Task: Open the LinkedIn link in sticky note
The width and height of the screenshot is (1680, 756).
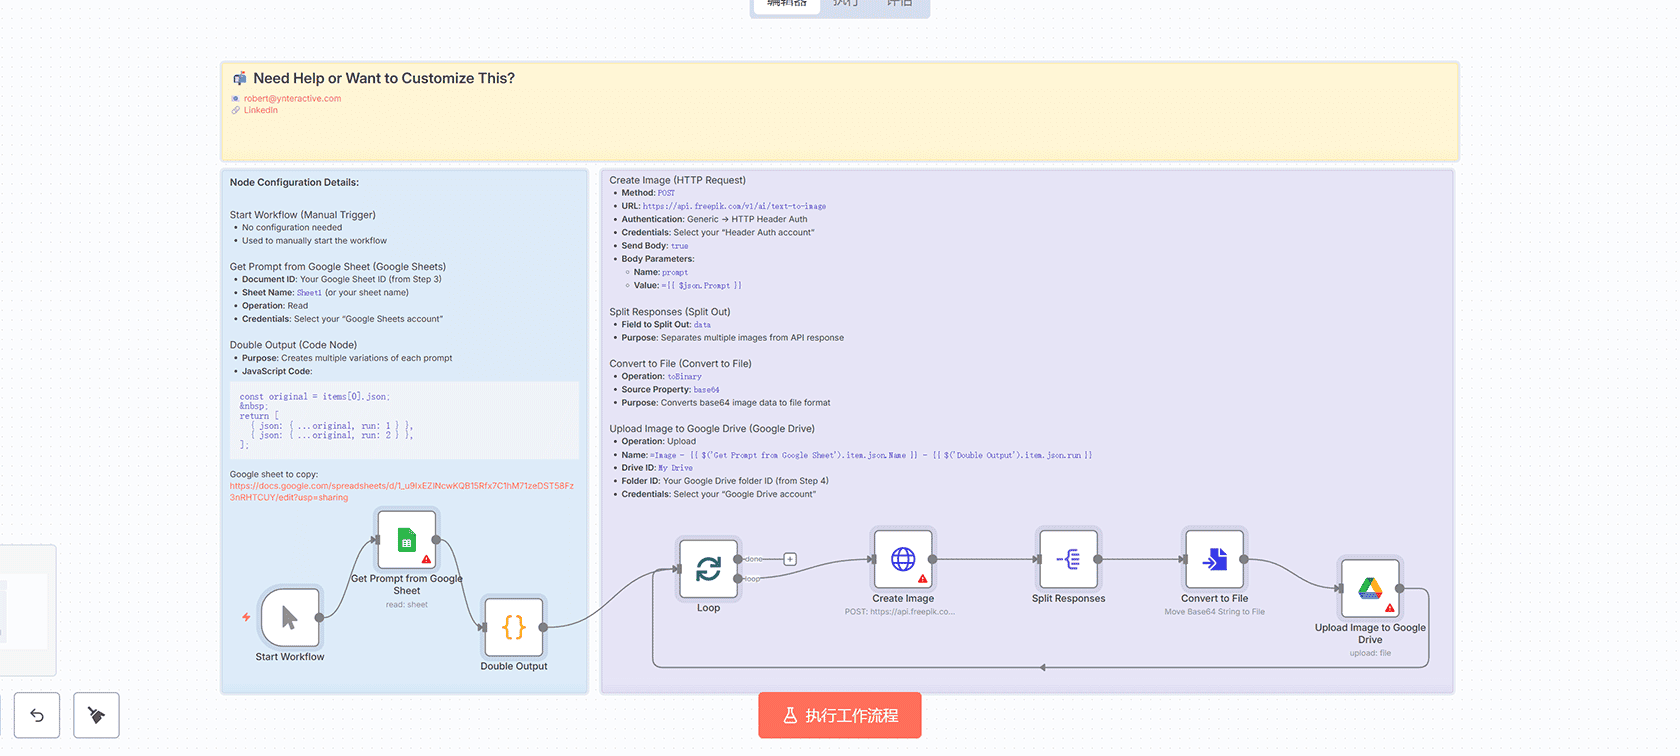Action: (261, 110)
